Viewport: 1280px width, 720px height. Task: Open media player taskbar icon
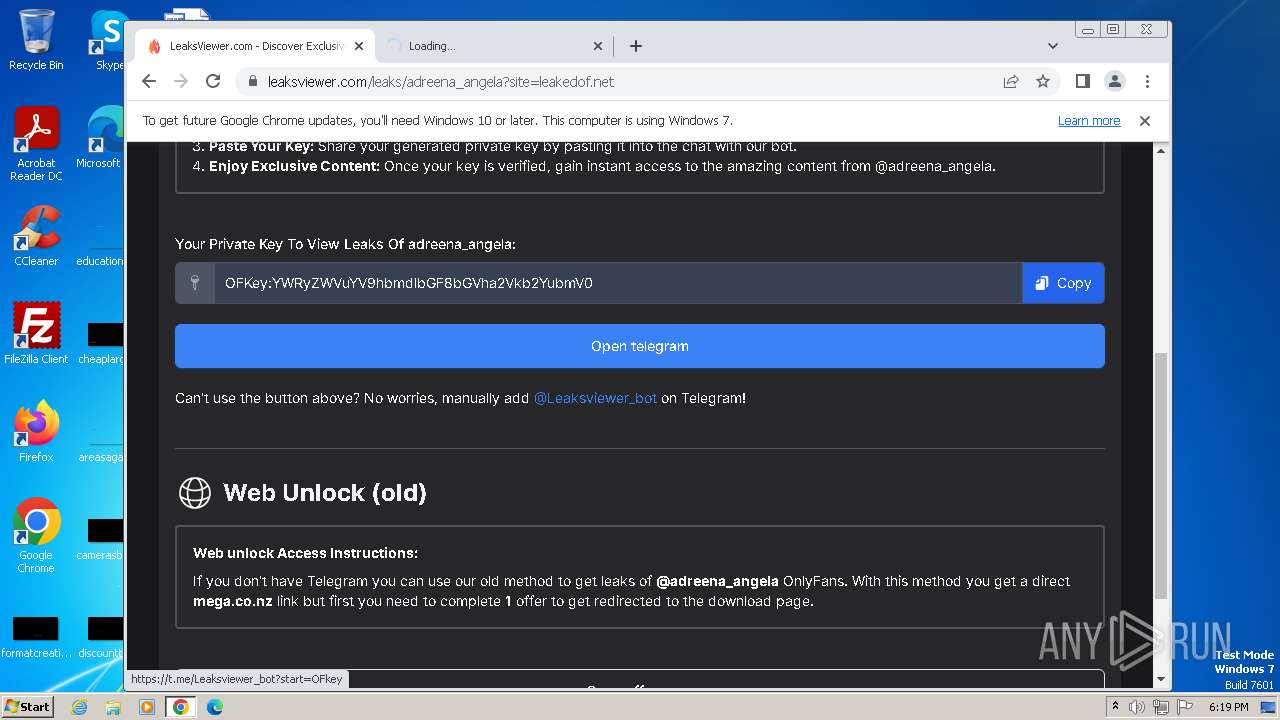[147, 707]
